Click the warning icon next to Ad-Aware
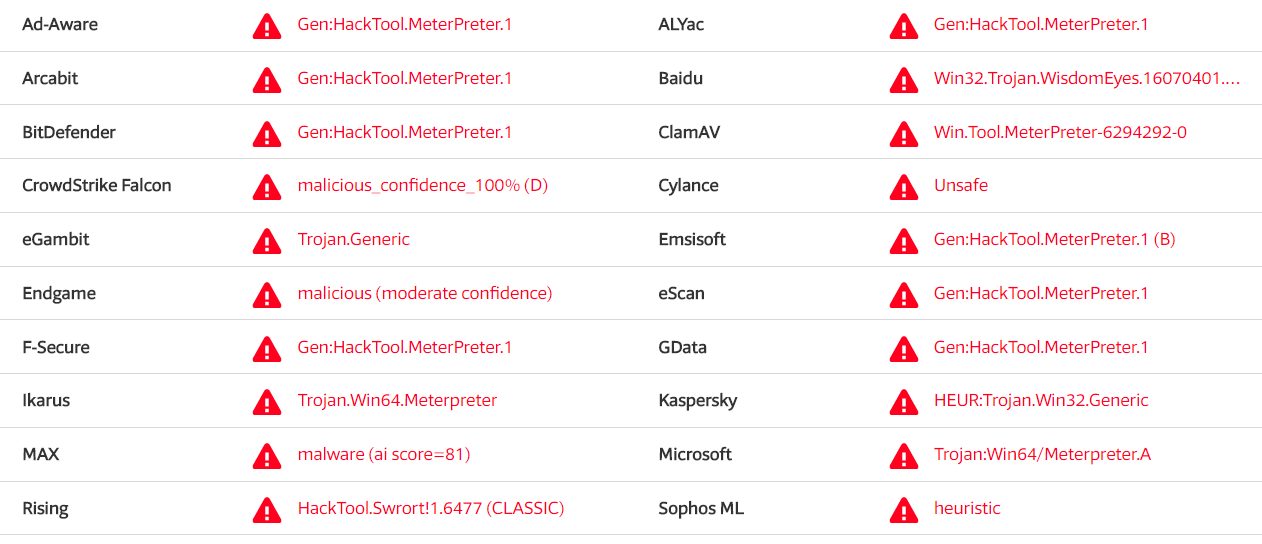 [267, 25]
